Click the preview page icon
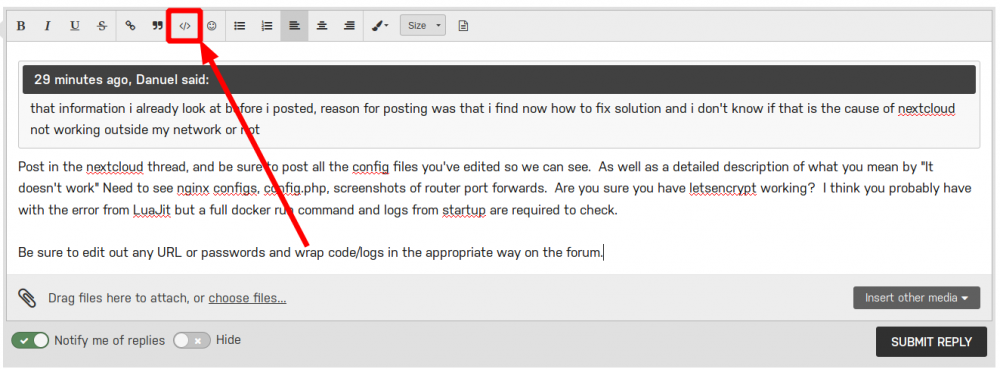The width and height of the screenshot is (1000, 369). click(x=464, y=26)
